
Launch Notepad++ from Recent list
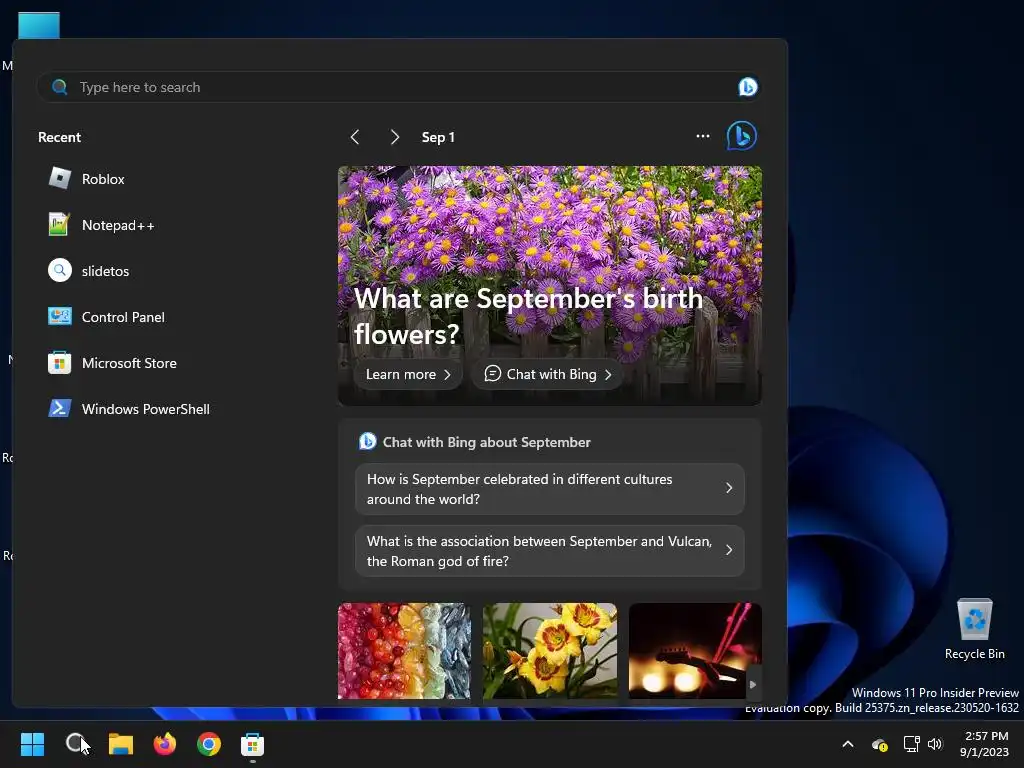pyautogui.click(x=101, y=225)
